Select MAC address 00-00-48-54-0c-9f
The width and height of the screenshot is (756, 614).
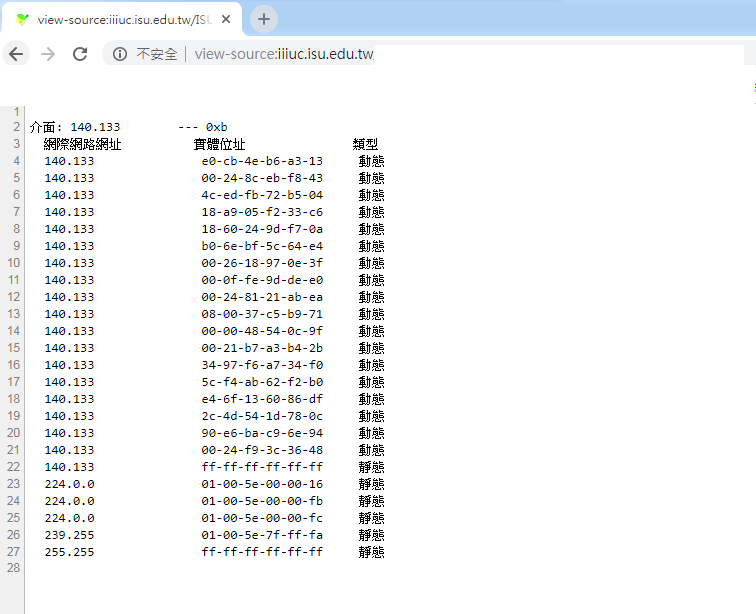coord(262,331)
